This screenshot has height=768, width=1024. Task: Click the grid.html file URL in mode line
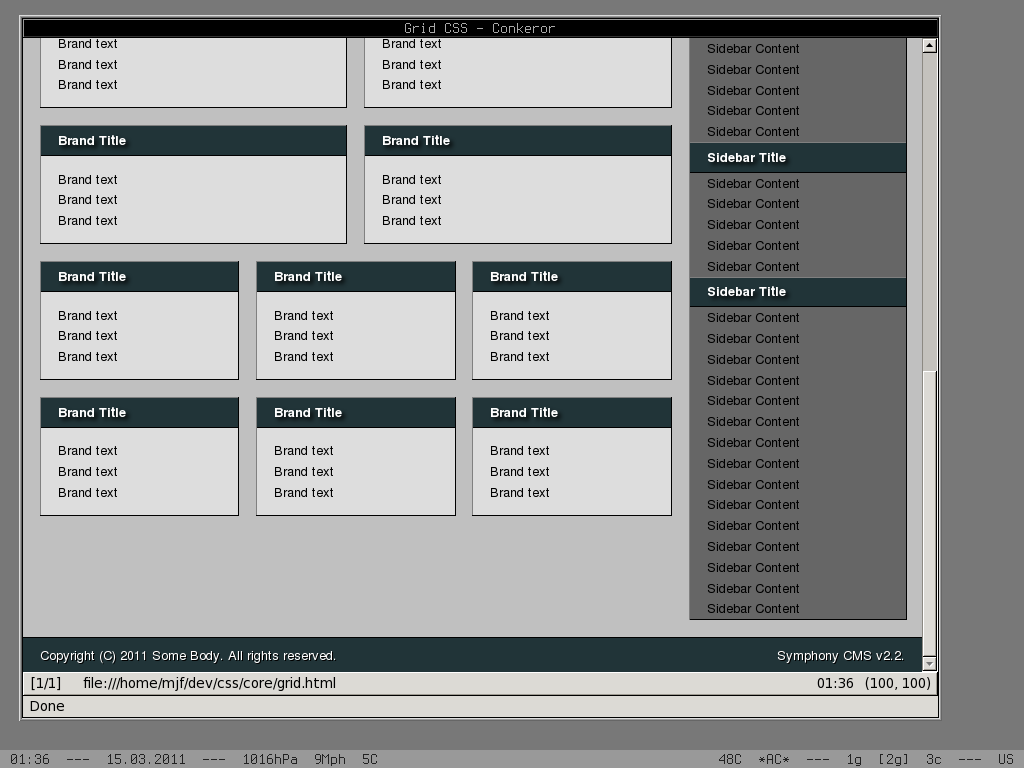pos(209,683)
